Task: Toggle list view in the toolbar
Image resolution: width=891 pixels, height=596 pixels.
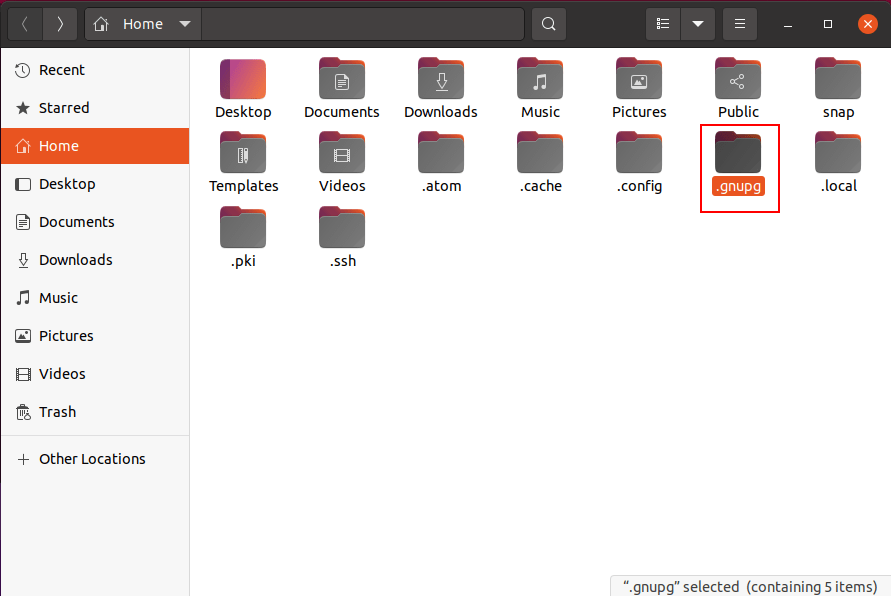Action: [x=663, y=24]
